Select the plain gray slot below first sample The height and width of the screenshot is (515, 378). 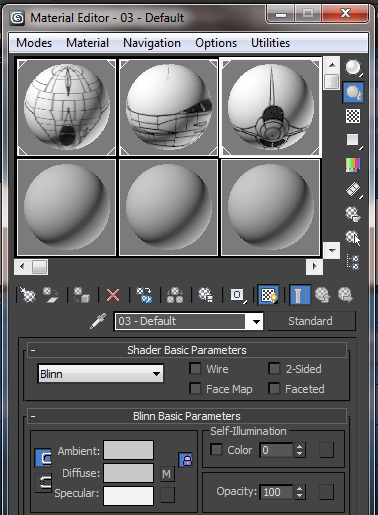pos(66,207)
